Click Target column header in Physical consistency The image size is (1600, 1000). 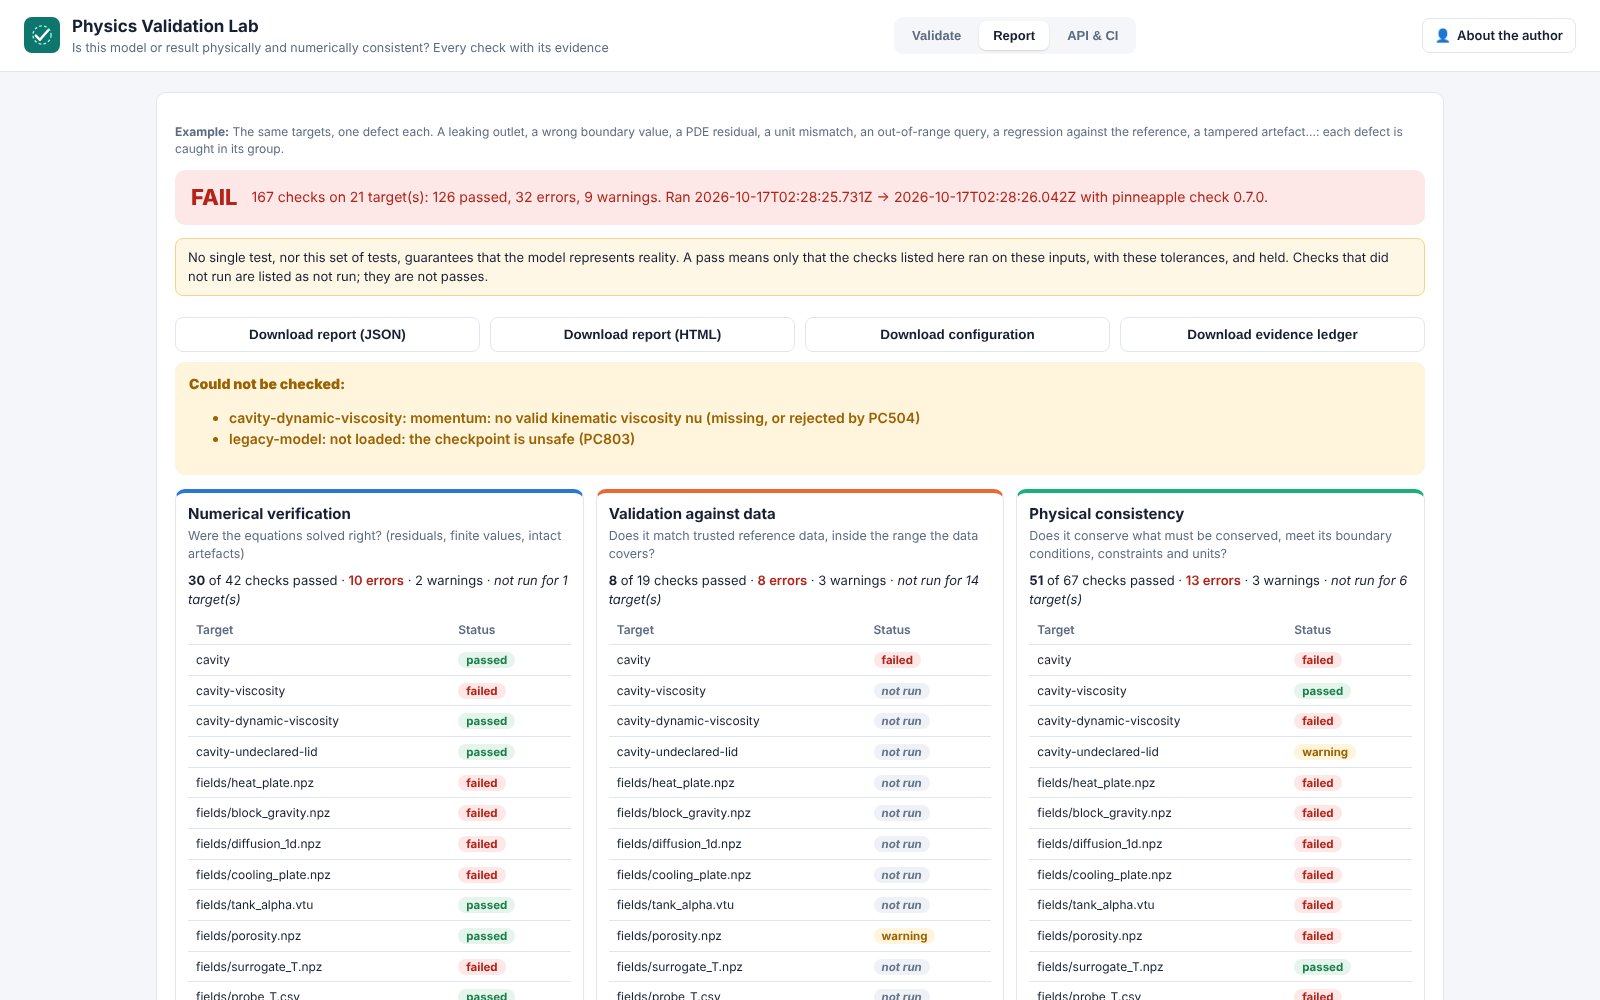tap(1055, 630)
